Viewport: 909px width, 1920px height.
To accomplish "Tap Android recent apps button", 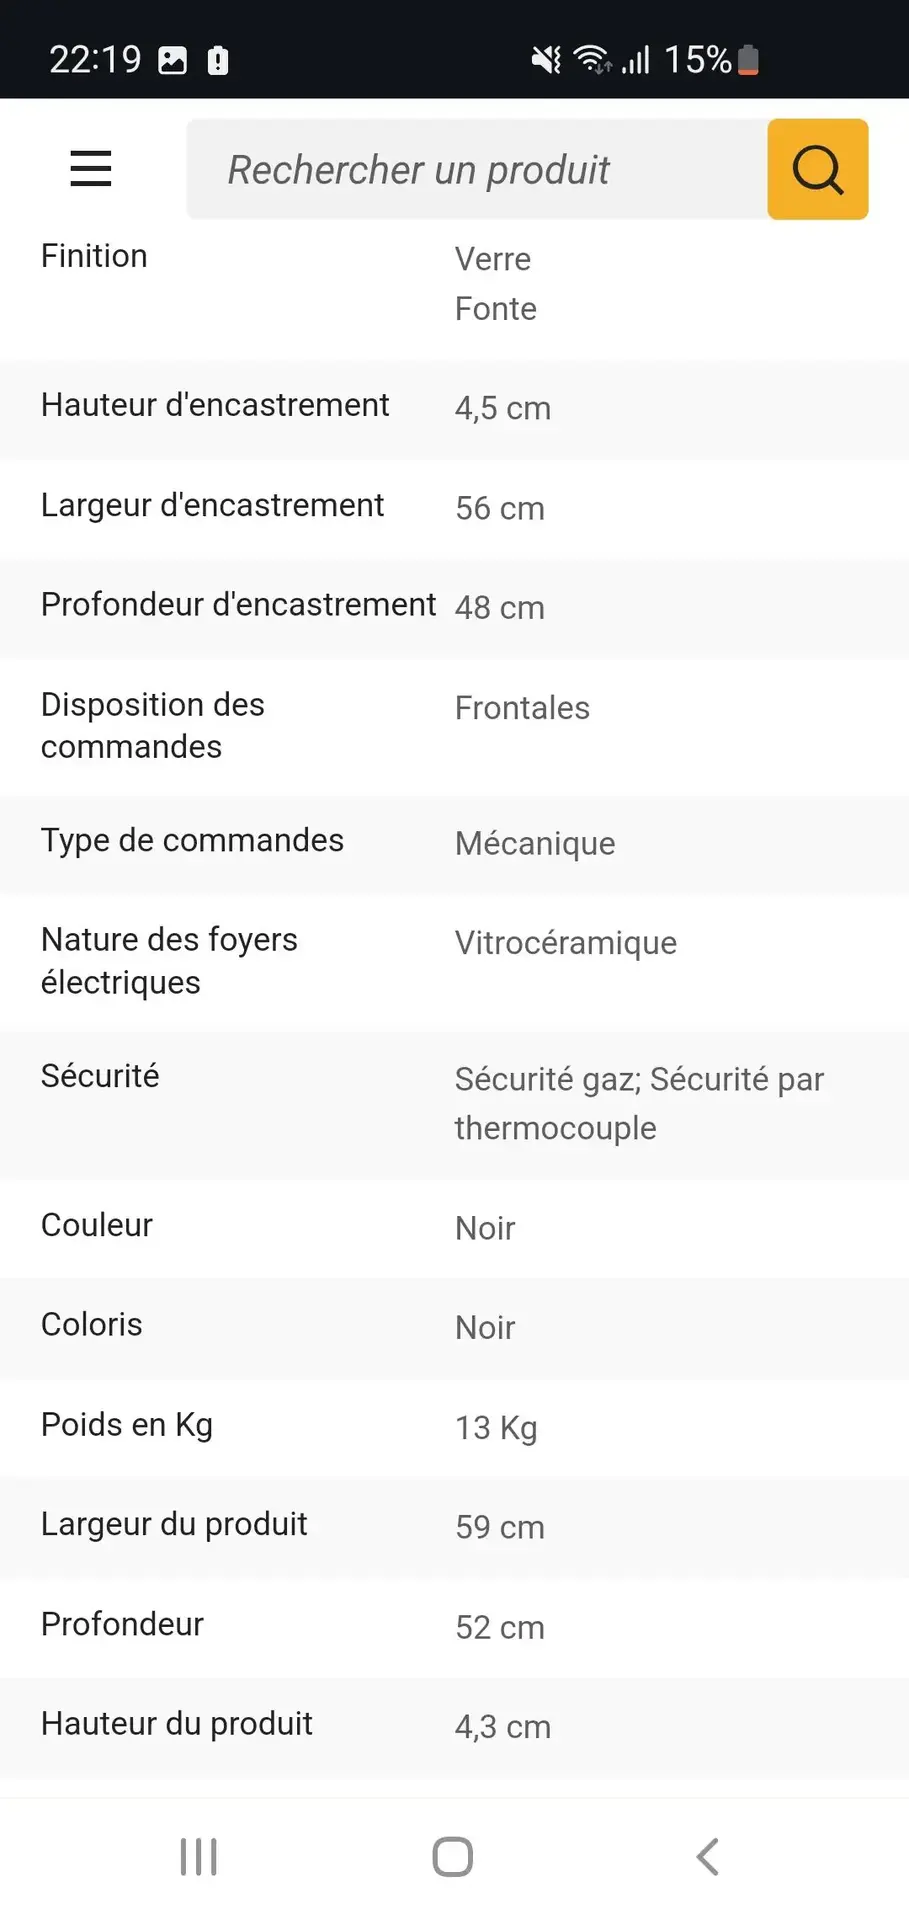I will tap(199, 1857).
